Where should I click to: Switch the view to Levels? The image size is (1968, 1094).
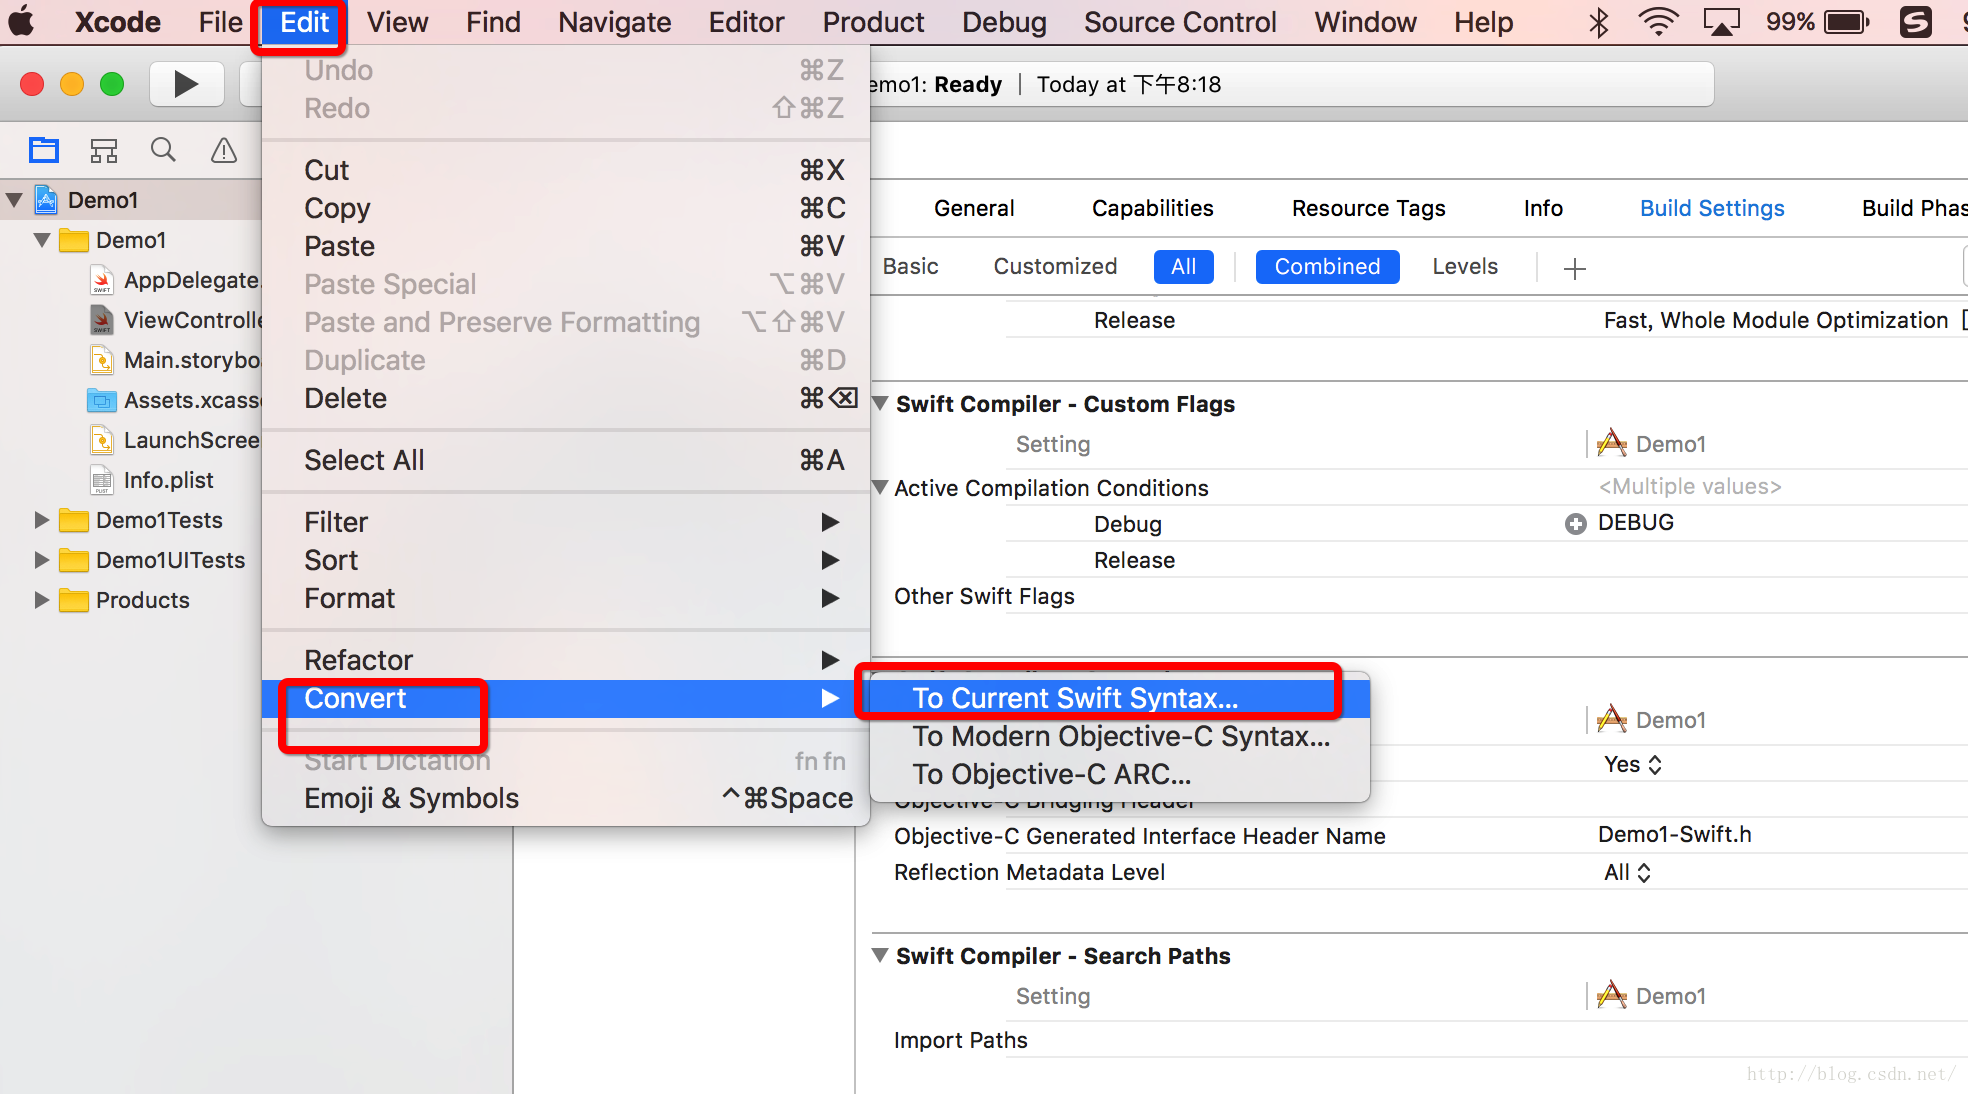(1464, 266)
